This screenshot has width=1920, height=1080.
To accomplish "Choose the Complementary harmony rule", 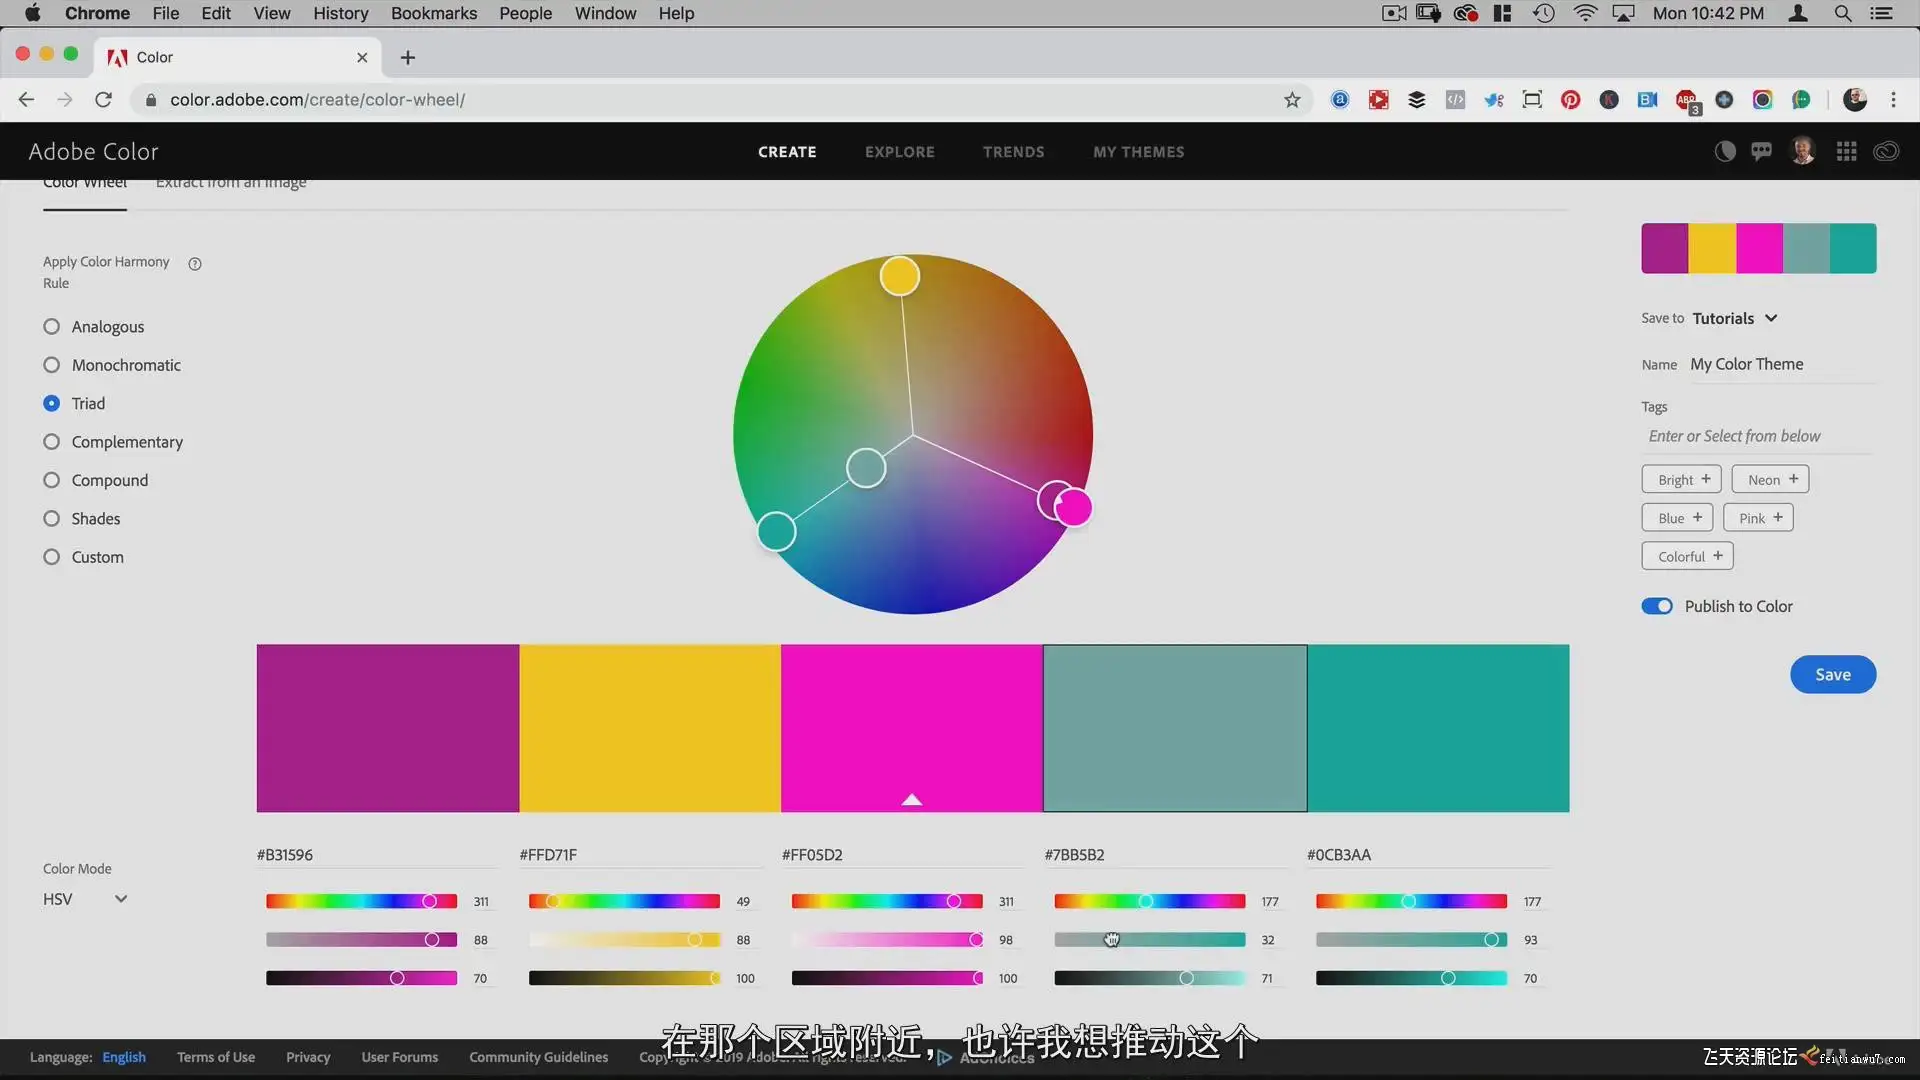I will [52, 442].
